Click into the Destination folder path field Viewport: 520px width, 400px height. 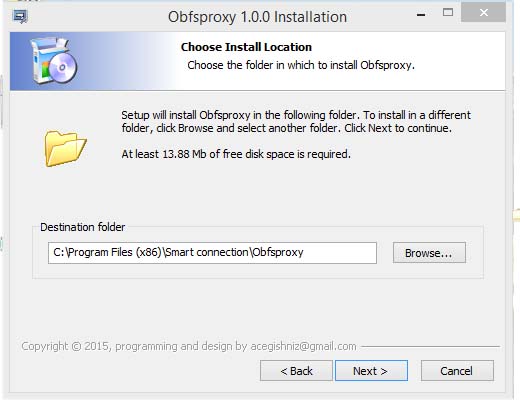pyautogui.click(x=212, y=253)
